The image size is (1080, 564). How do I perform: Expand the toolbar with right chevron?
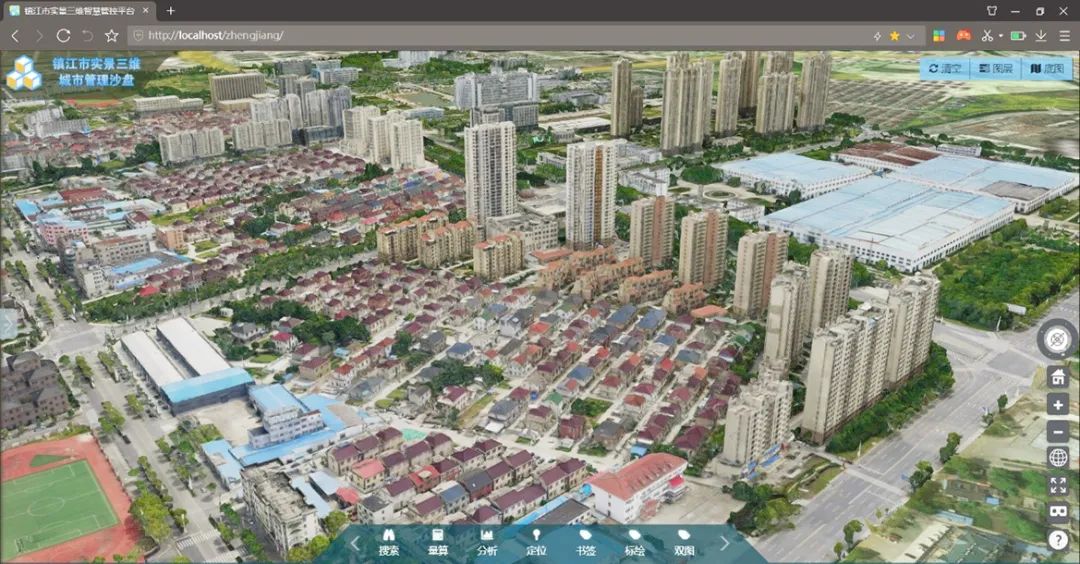[725, 543]
